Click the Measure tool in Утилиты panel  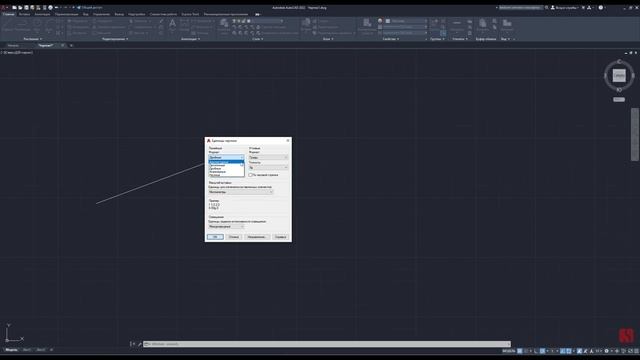457,25
